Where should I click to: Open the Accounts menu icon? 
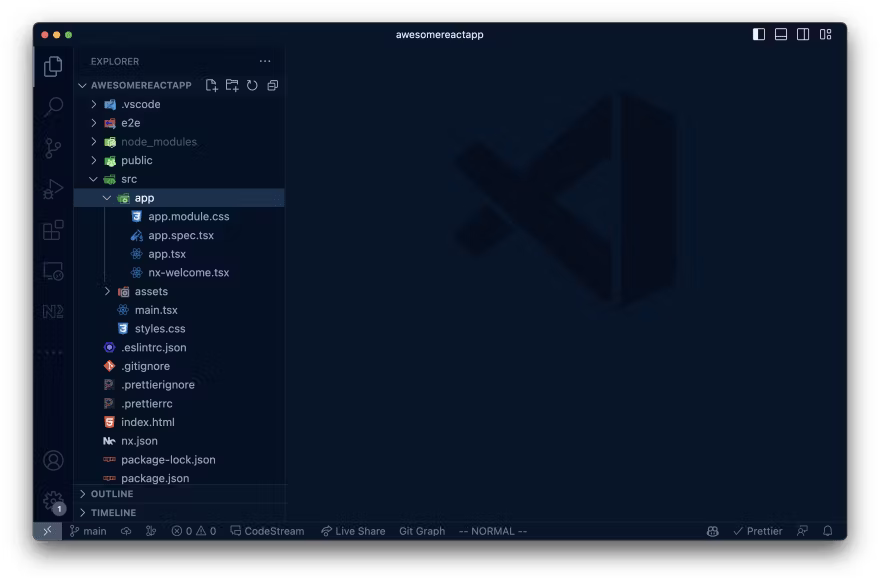53,461
